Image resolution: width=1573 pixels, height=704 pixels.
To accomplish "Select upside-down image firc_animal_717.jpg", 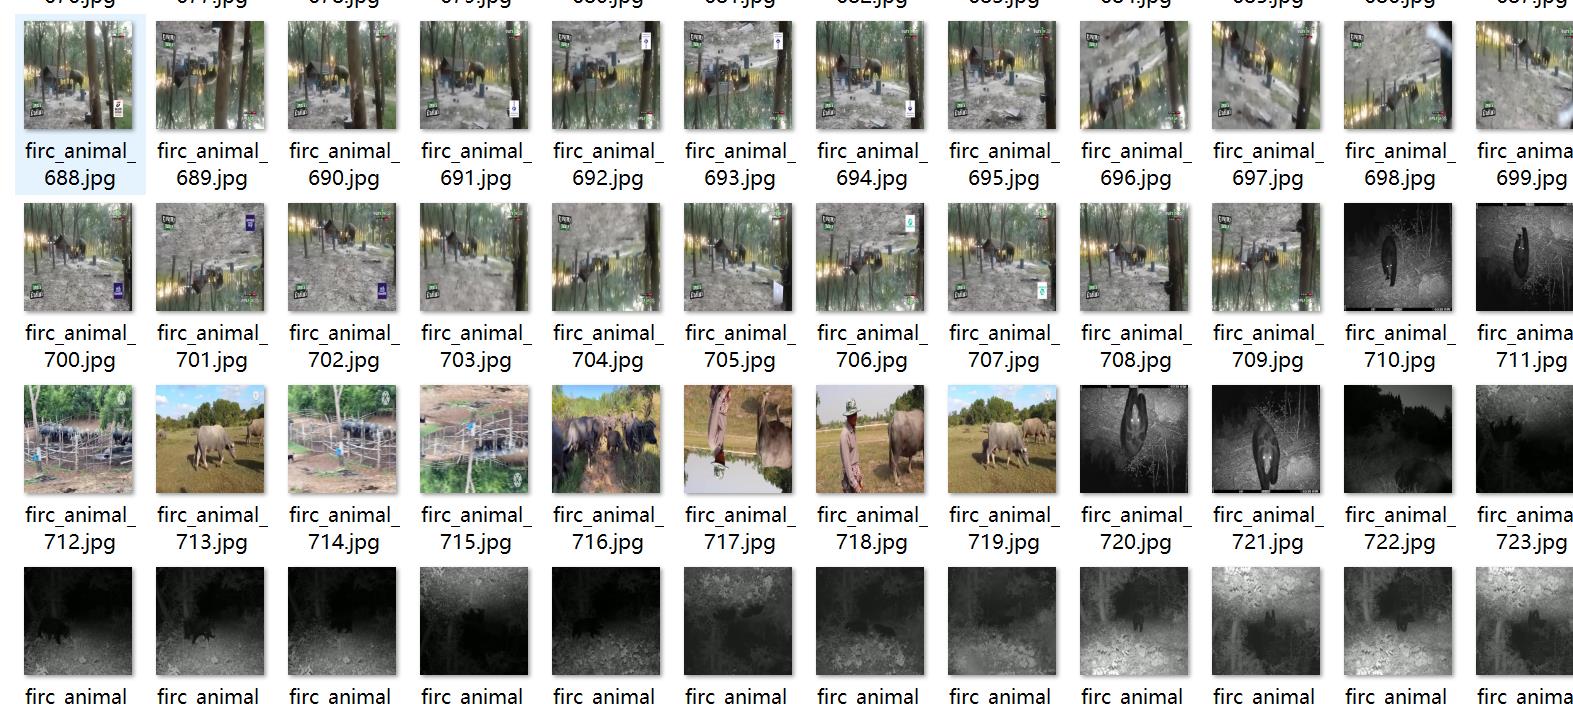I will (x=738, y=439).
